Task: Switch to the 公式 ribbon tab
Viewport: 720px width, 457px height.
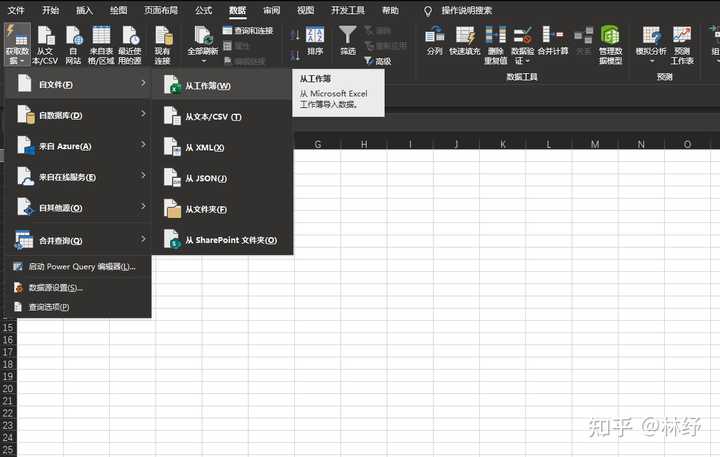Action: (x=203, y=10)
